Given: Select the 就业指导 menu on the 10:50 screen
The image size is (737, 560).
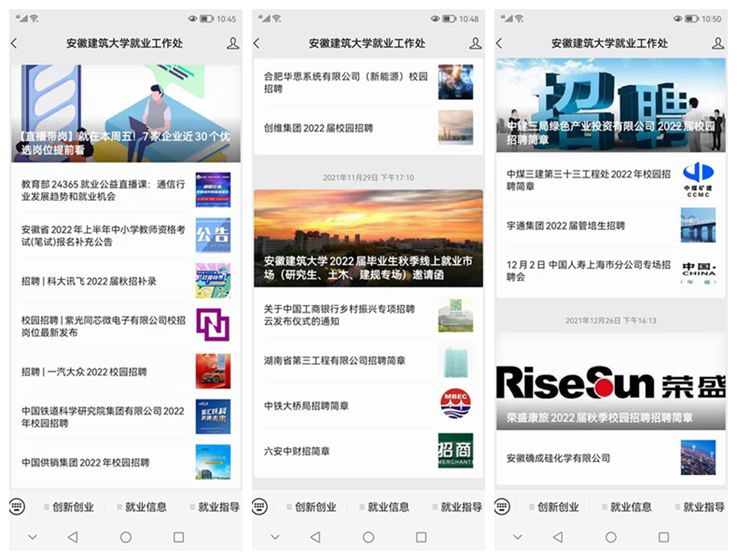Looking at the screenshot, I should (x=702, y=507).
